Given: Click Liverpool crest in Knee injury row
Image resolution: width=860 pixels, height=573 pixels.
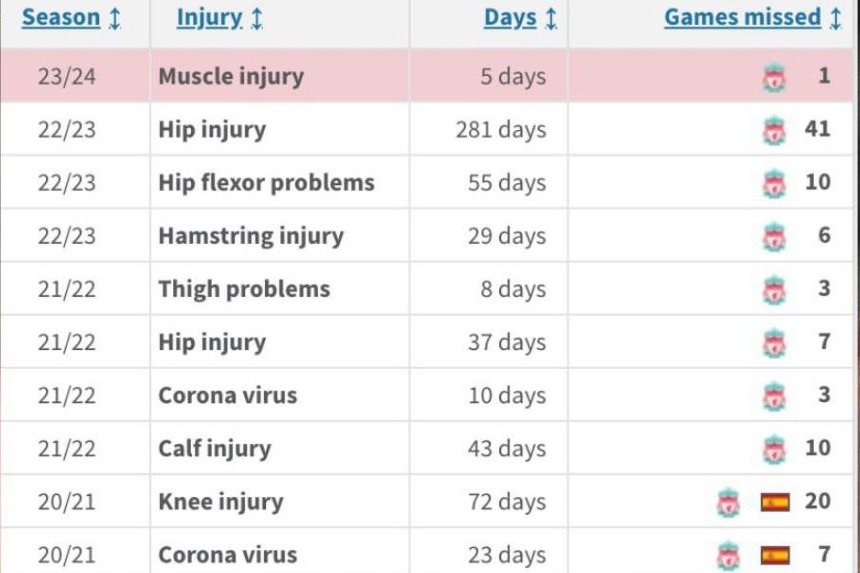Looking at the screenshot, I should tap(728, 503).
